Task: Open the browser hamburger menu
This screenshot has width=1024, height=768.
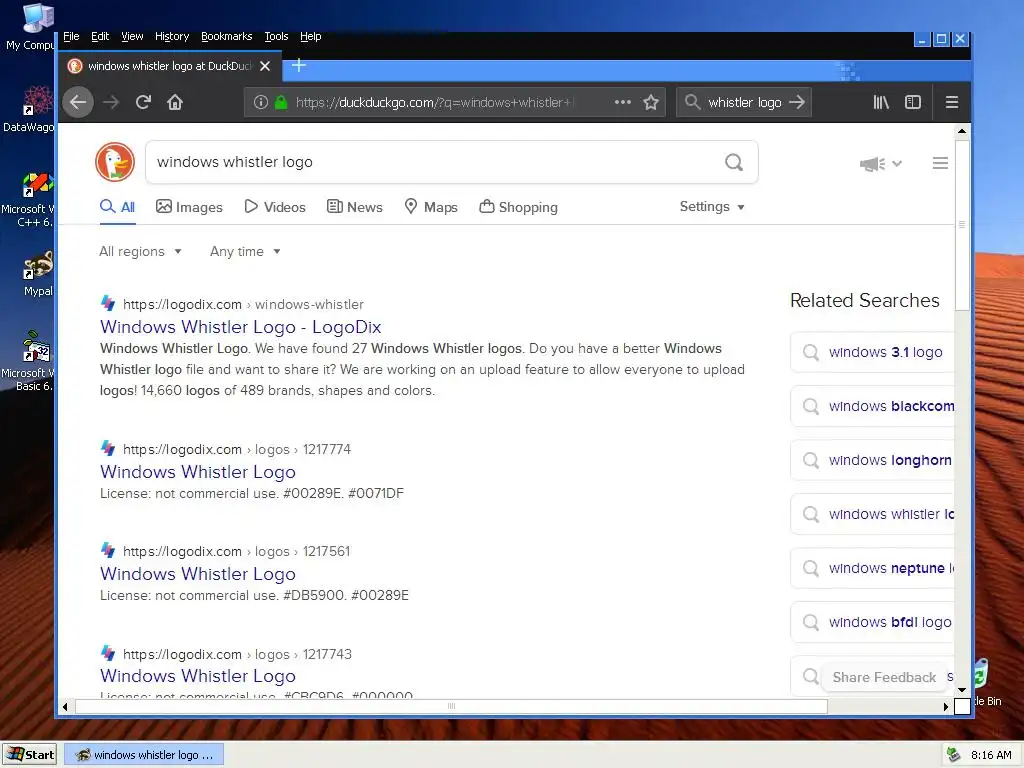Action: pos(952,102)
